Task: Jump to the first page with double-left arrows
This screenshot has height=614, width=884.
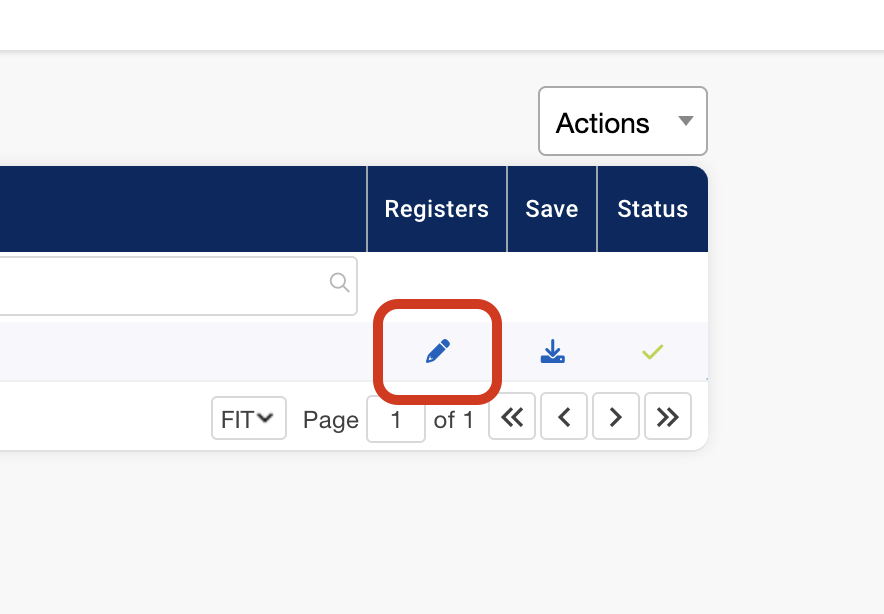Action: [512, 418]
